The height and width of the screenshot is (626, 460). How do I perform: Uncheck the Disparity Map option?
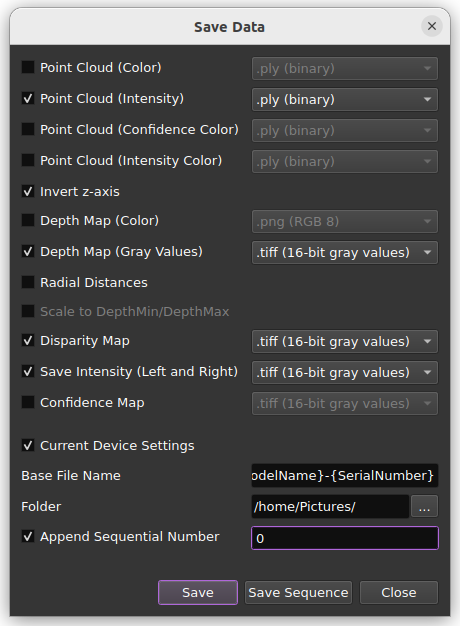tap(28, 341)
